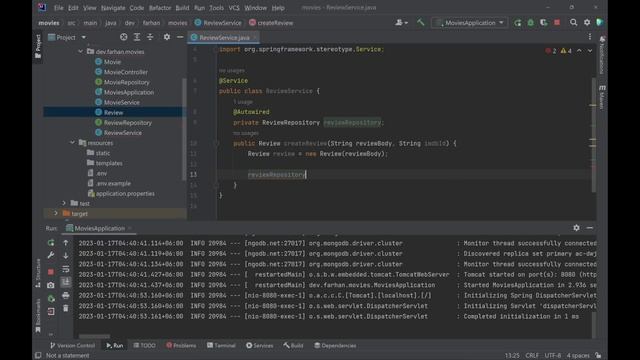The height and width of the screenshot is (360, 640).
Task: Minimize the Run tool window
Action: click(x=590, y=228)
